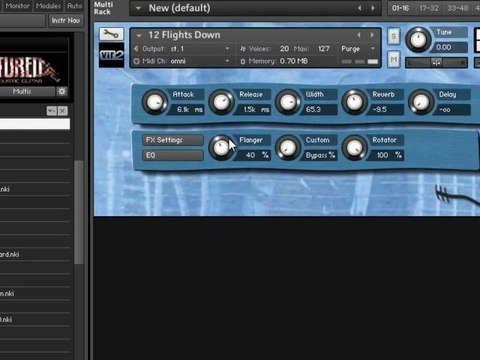This screenshot has height=360, width=480.
Task: Click the Rotator value 100 %
Action: 387,155
